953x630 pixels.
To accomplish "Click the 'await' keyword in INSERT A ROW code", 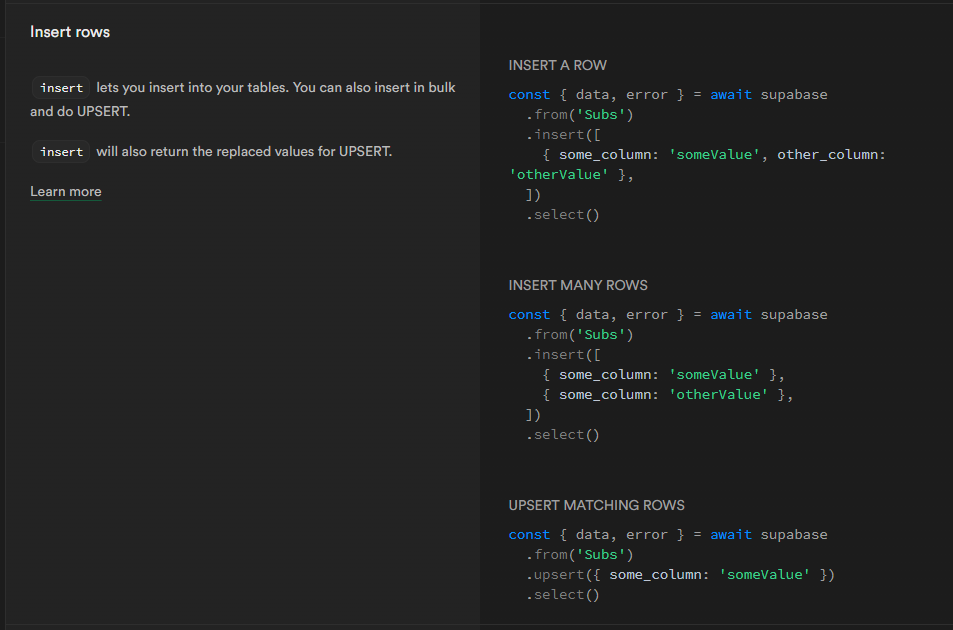I will coord(731,94).
